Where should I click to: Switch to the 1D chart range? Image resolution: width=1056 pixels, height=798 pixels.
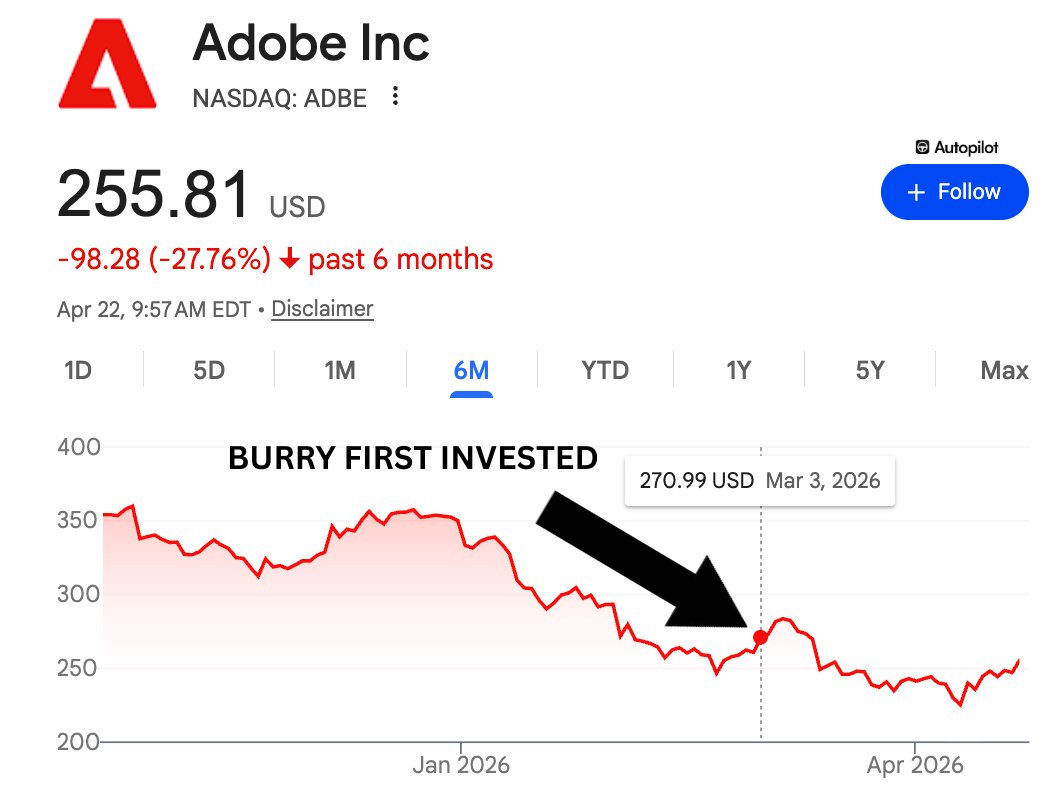pos(78,371)
